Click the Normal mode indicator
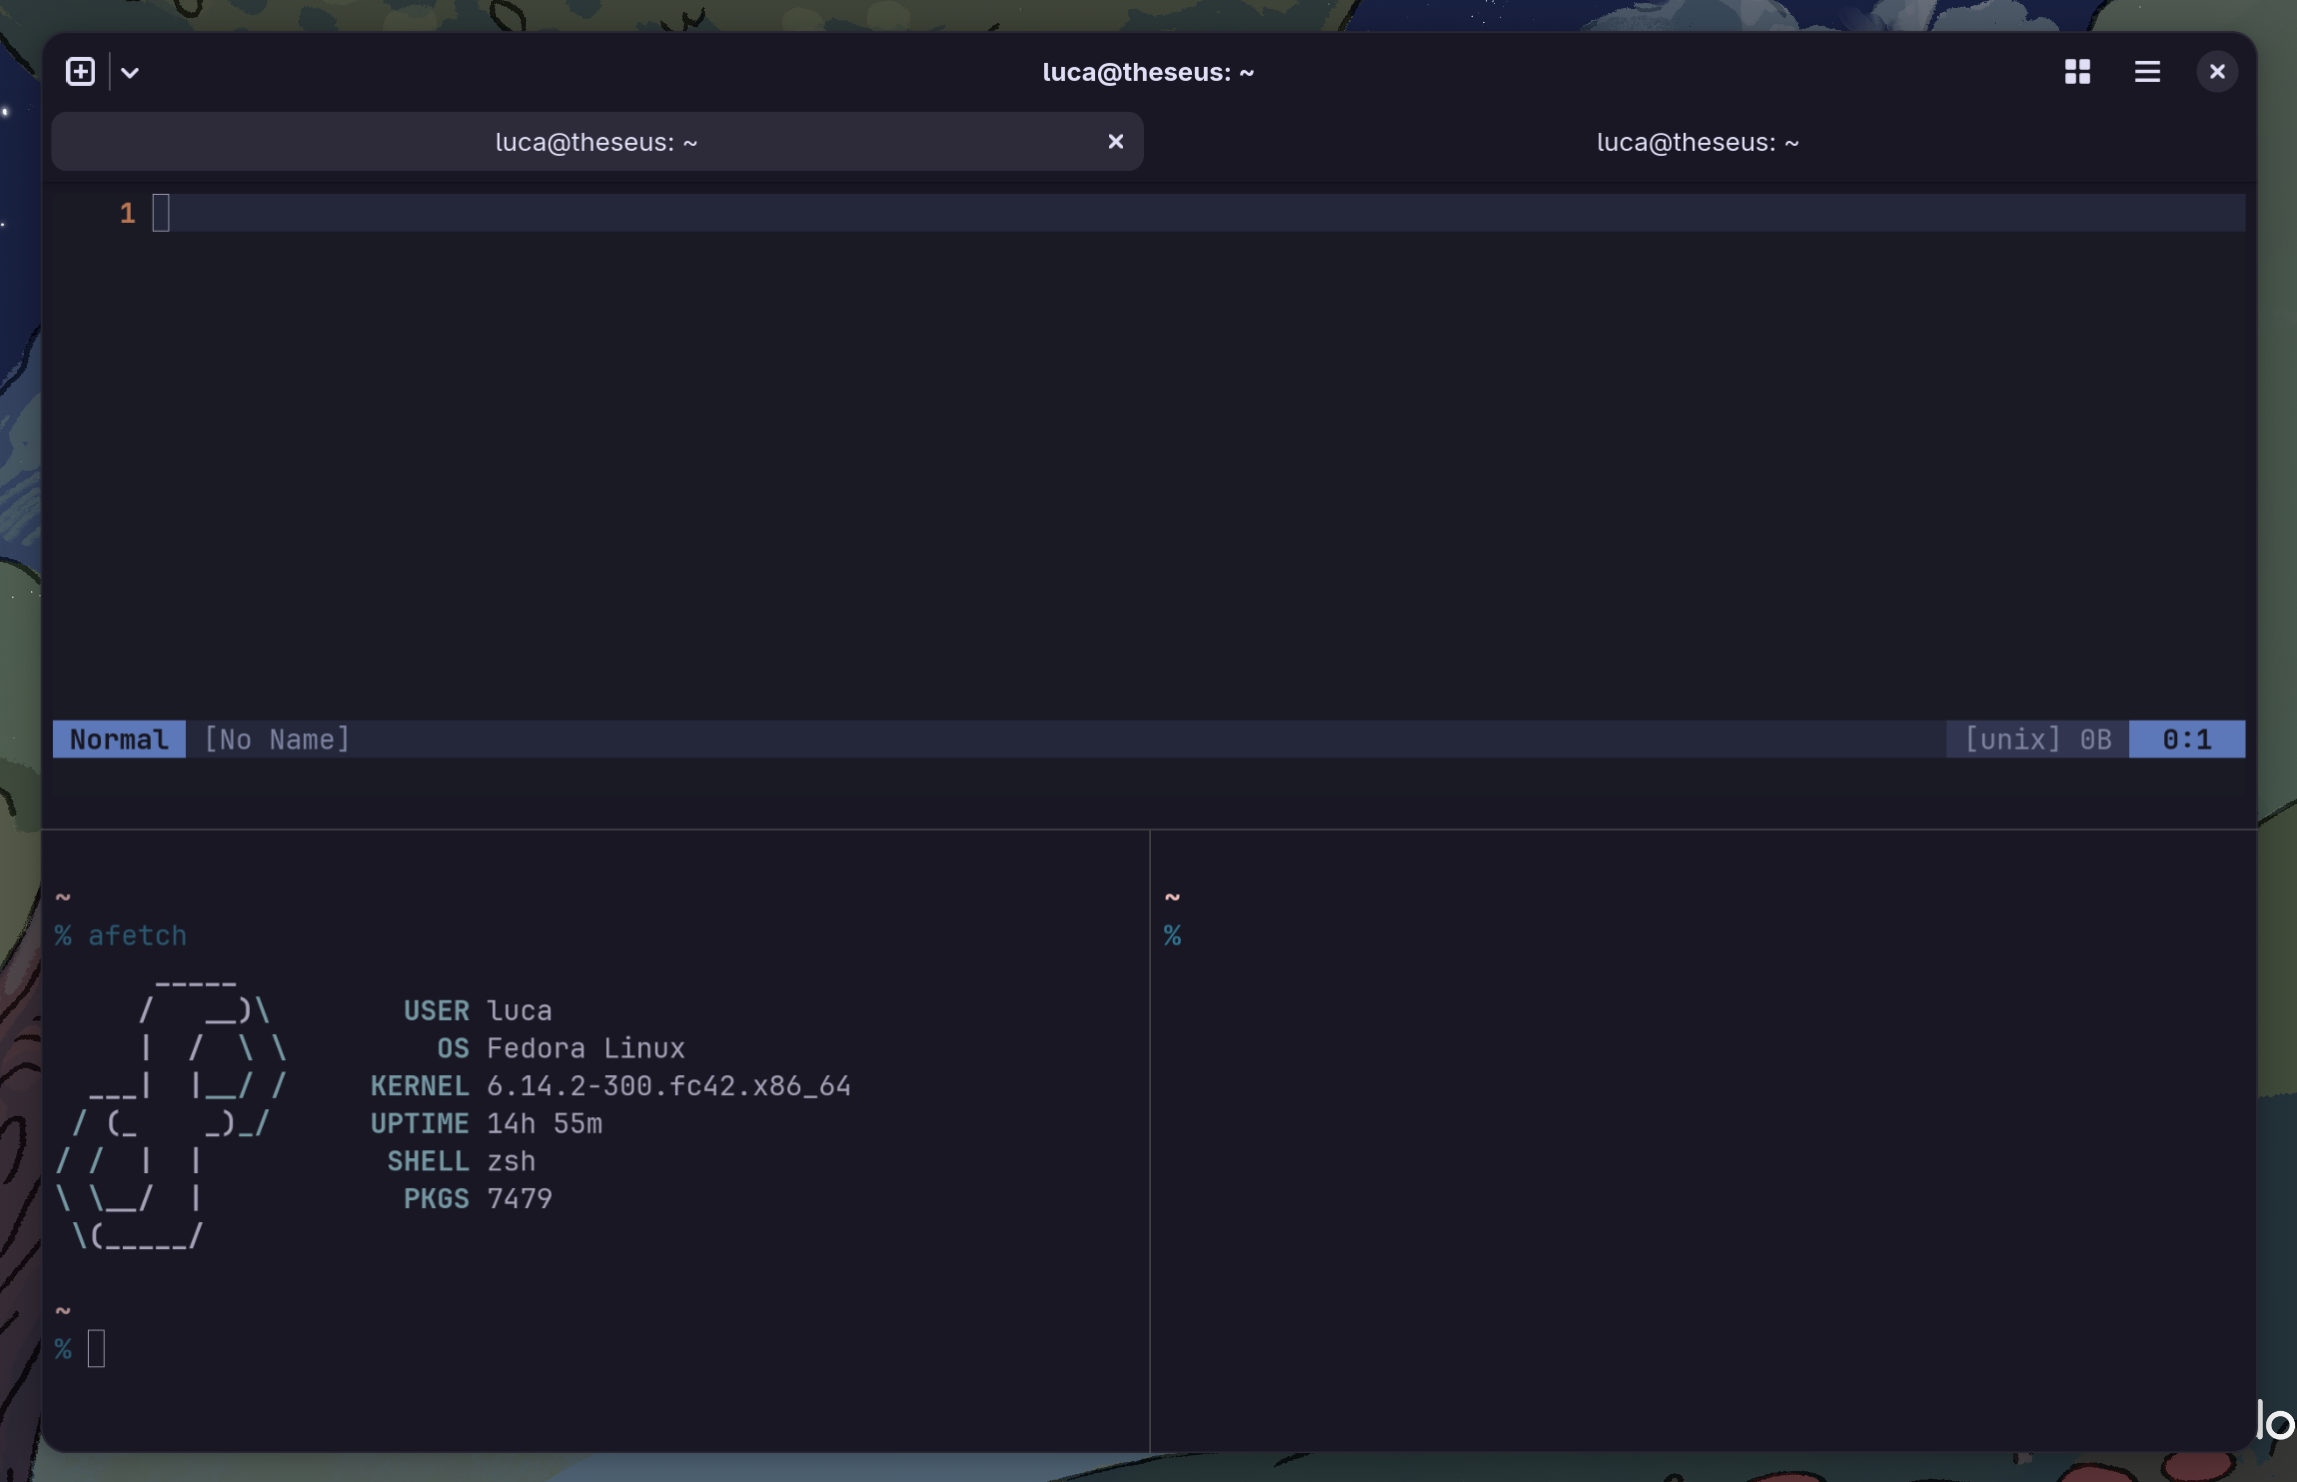The image size is (2297, 1482). (x=119, y=739)
